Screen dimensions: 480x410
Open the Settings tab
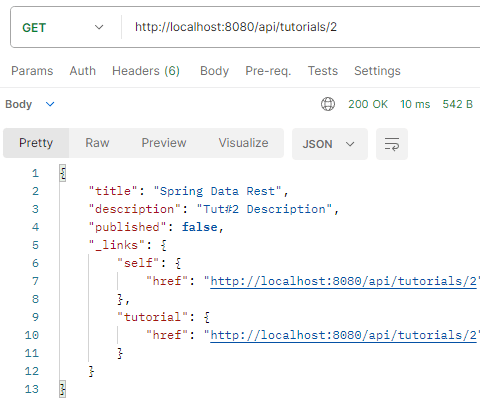point(377,71)
